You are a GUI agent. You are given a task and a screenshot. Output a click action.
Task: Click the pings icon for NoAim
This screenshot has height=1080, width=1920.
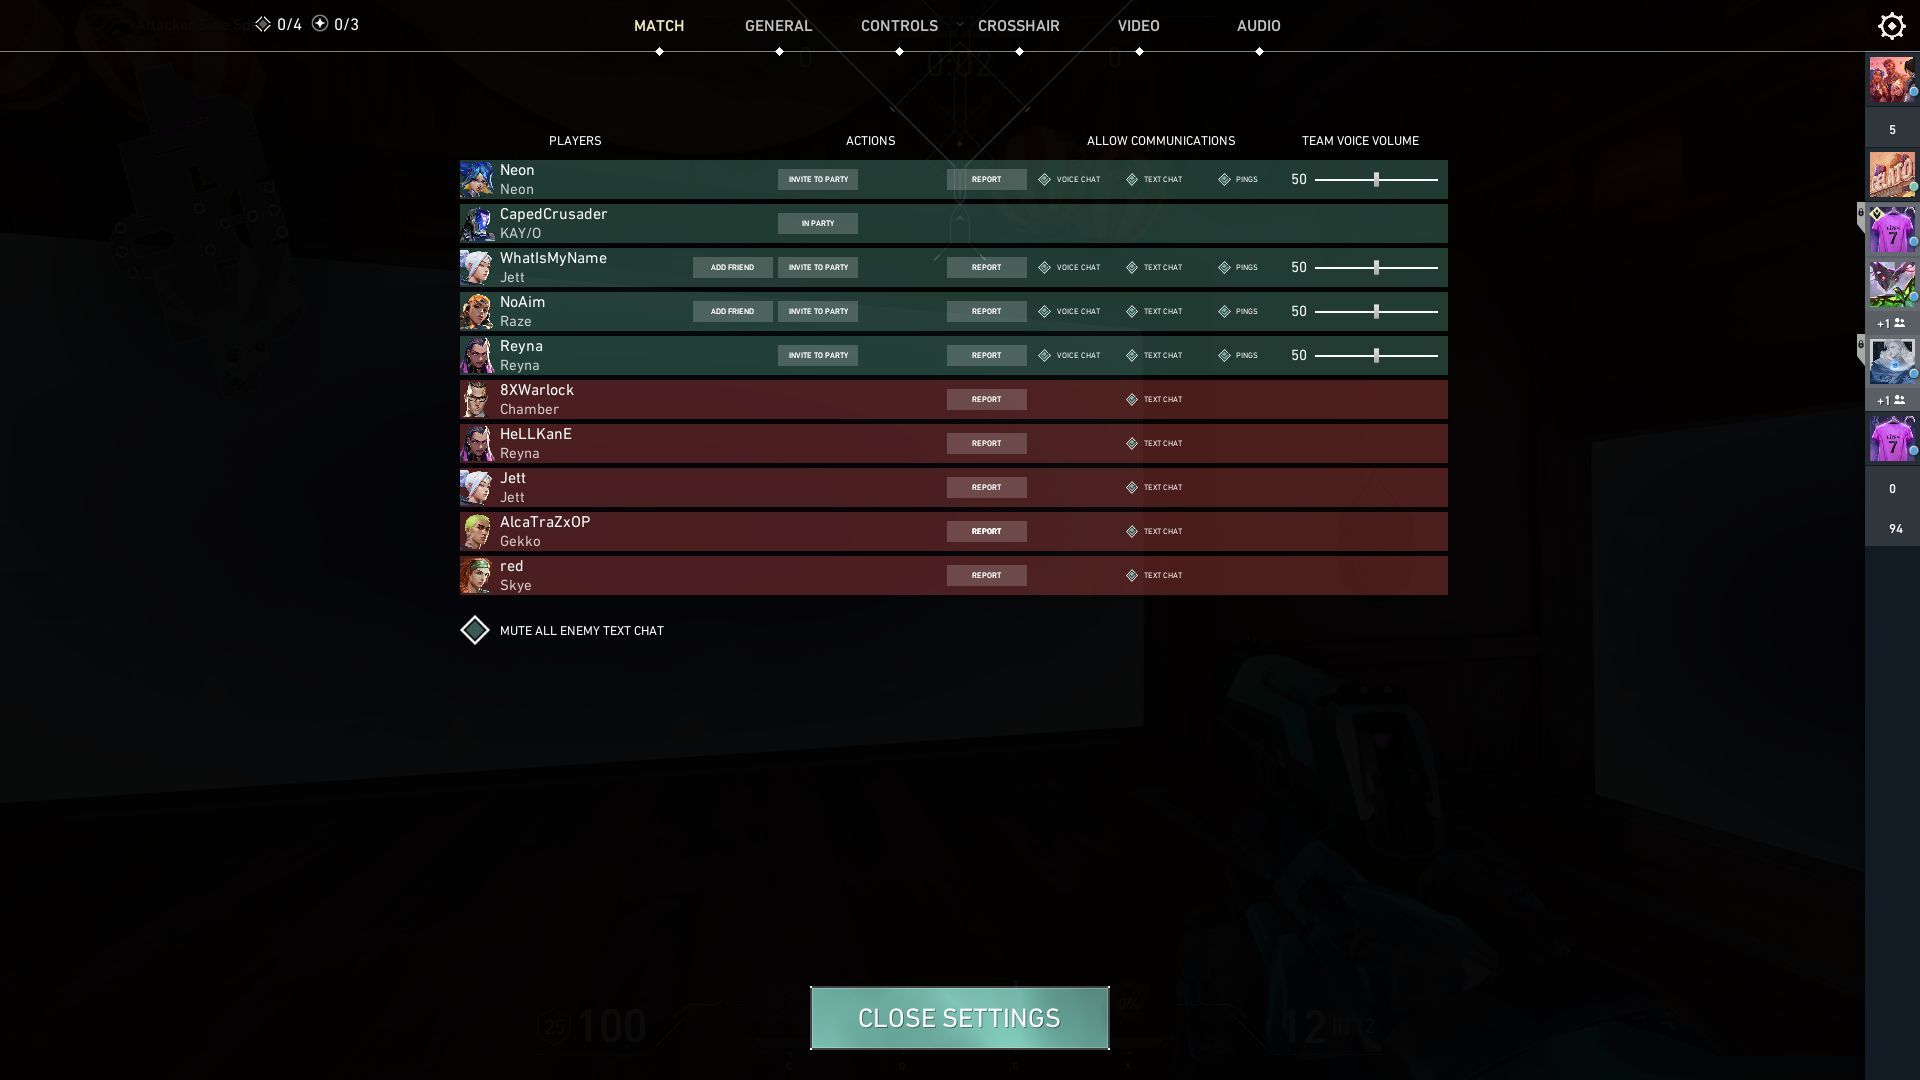1222,311
